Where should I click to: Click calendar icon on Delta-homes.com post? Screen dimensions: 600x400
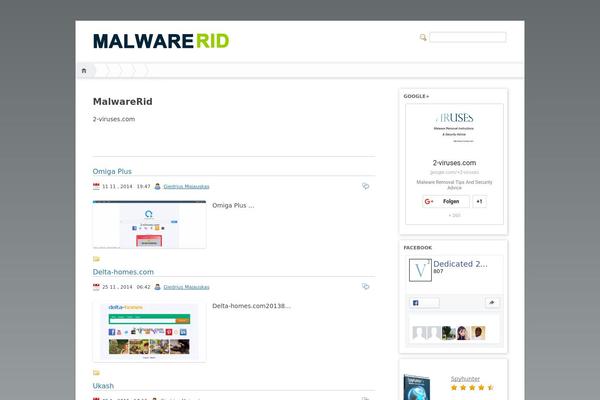click(x=96, y=287)
